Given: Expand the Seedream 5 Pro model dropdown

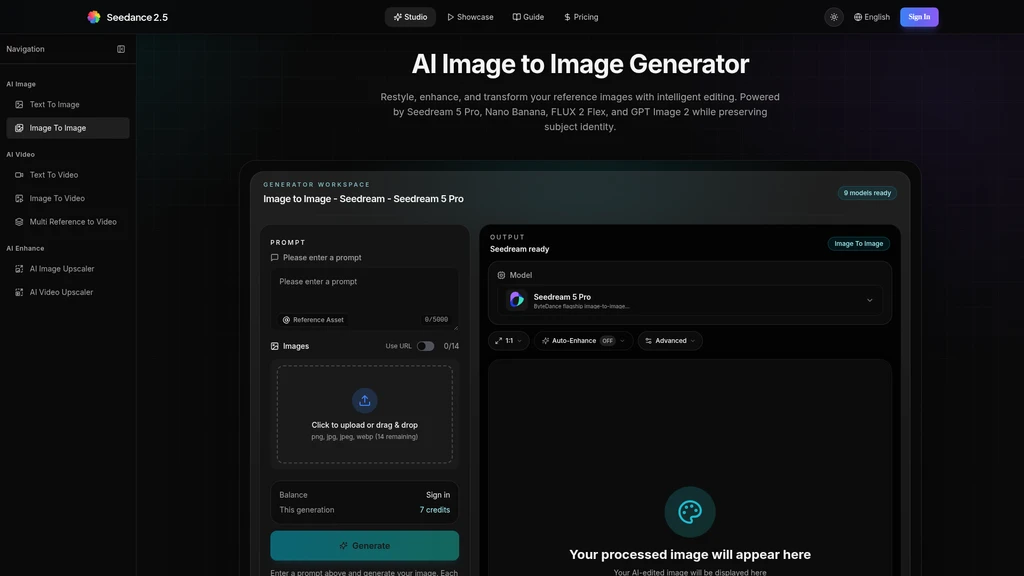Looking at the screenshot, I should click(690, 300).
